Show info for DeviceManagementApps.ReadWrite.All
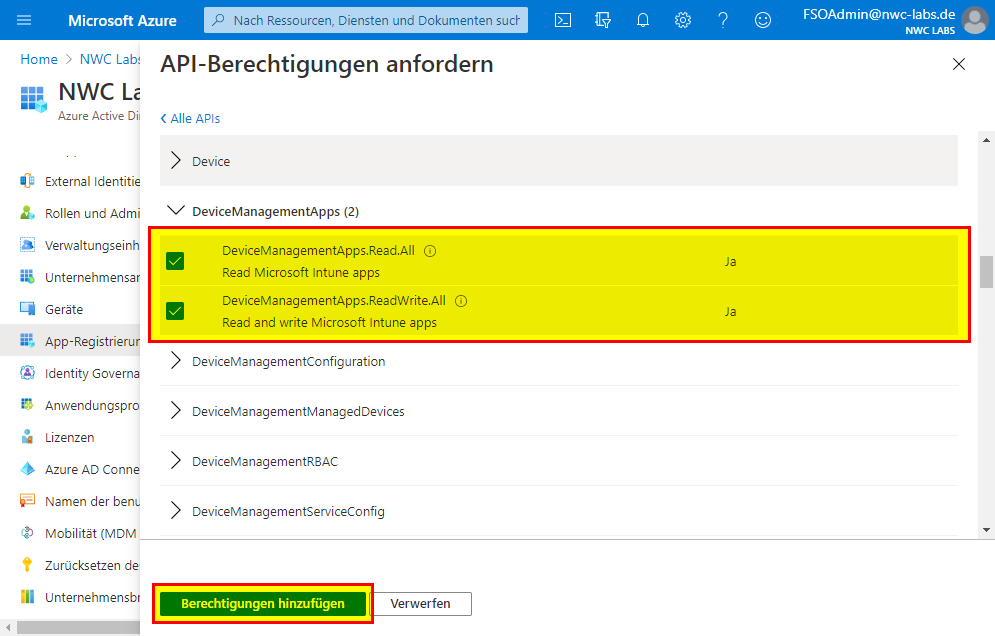The height and width of the screenshot is (636, 995). pyautogui.click(x=461, y=301)
